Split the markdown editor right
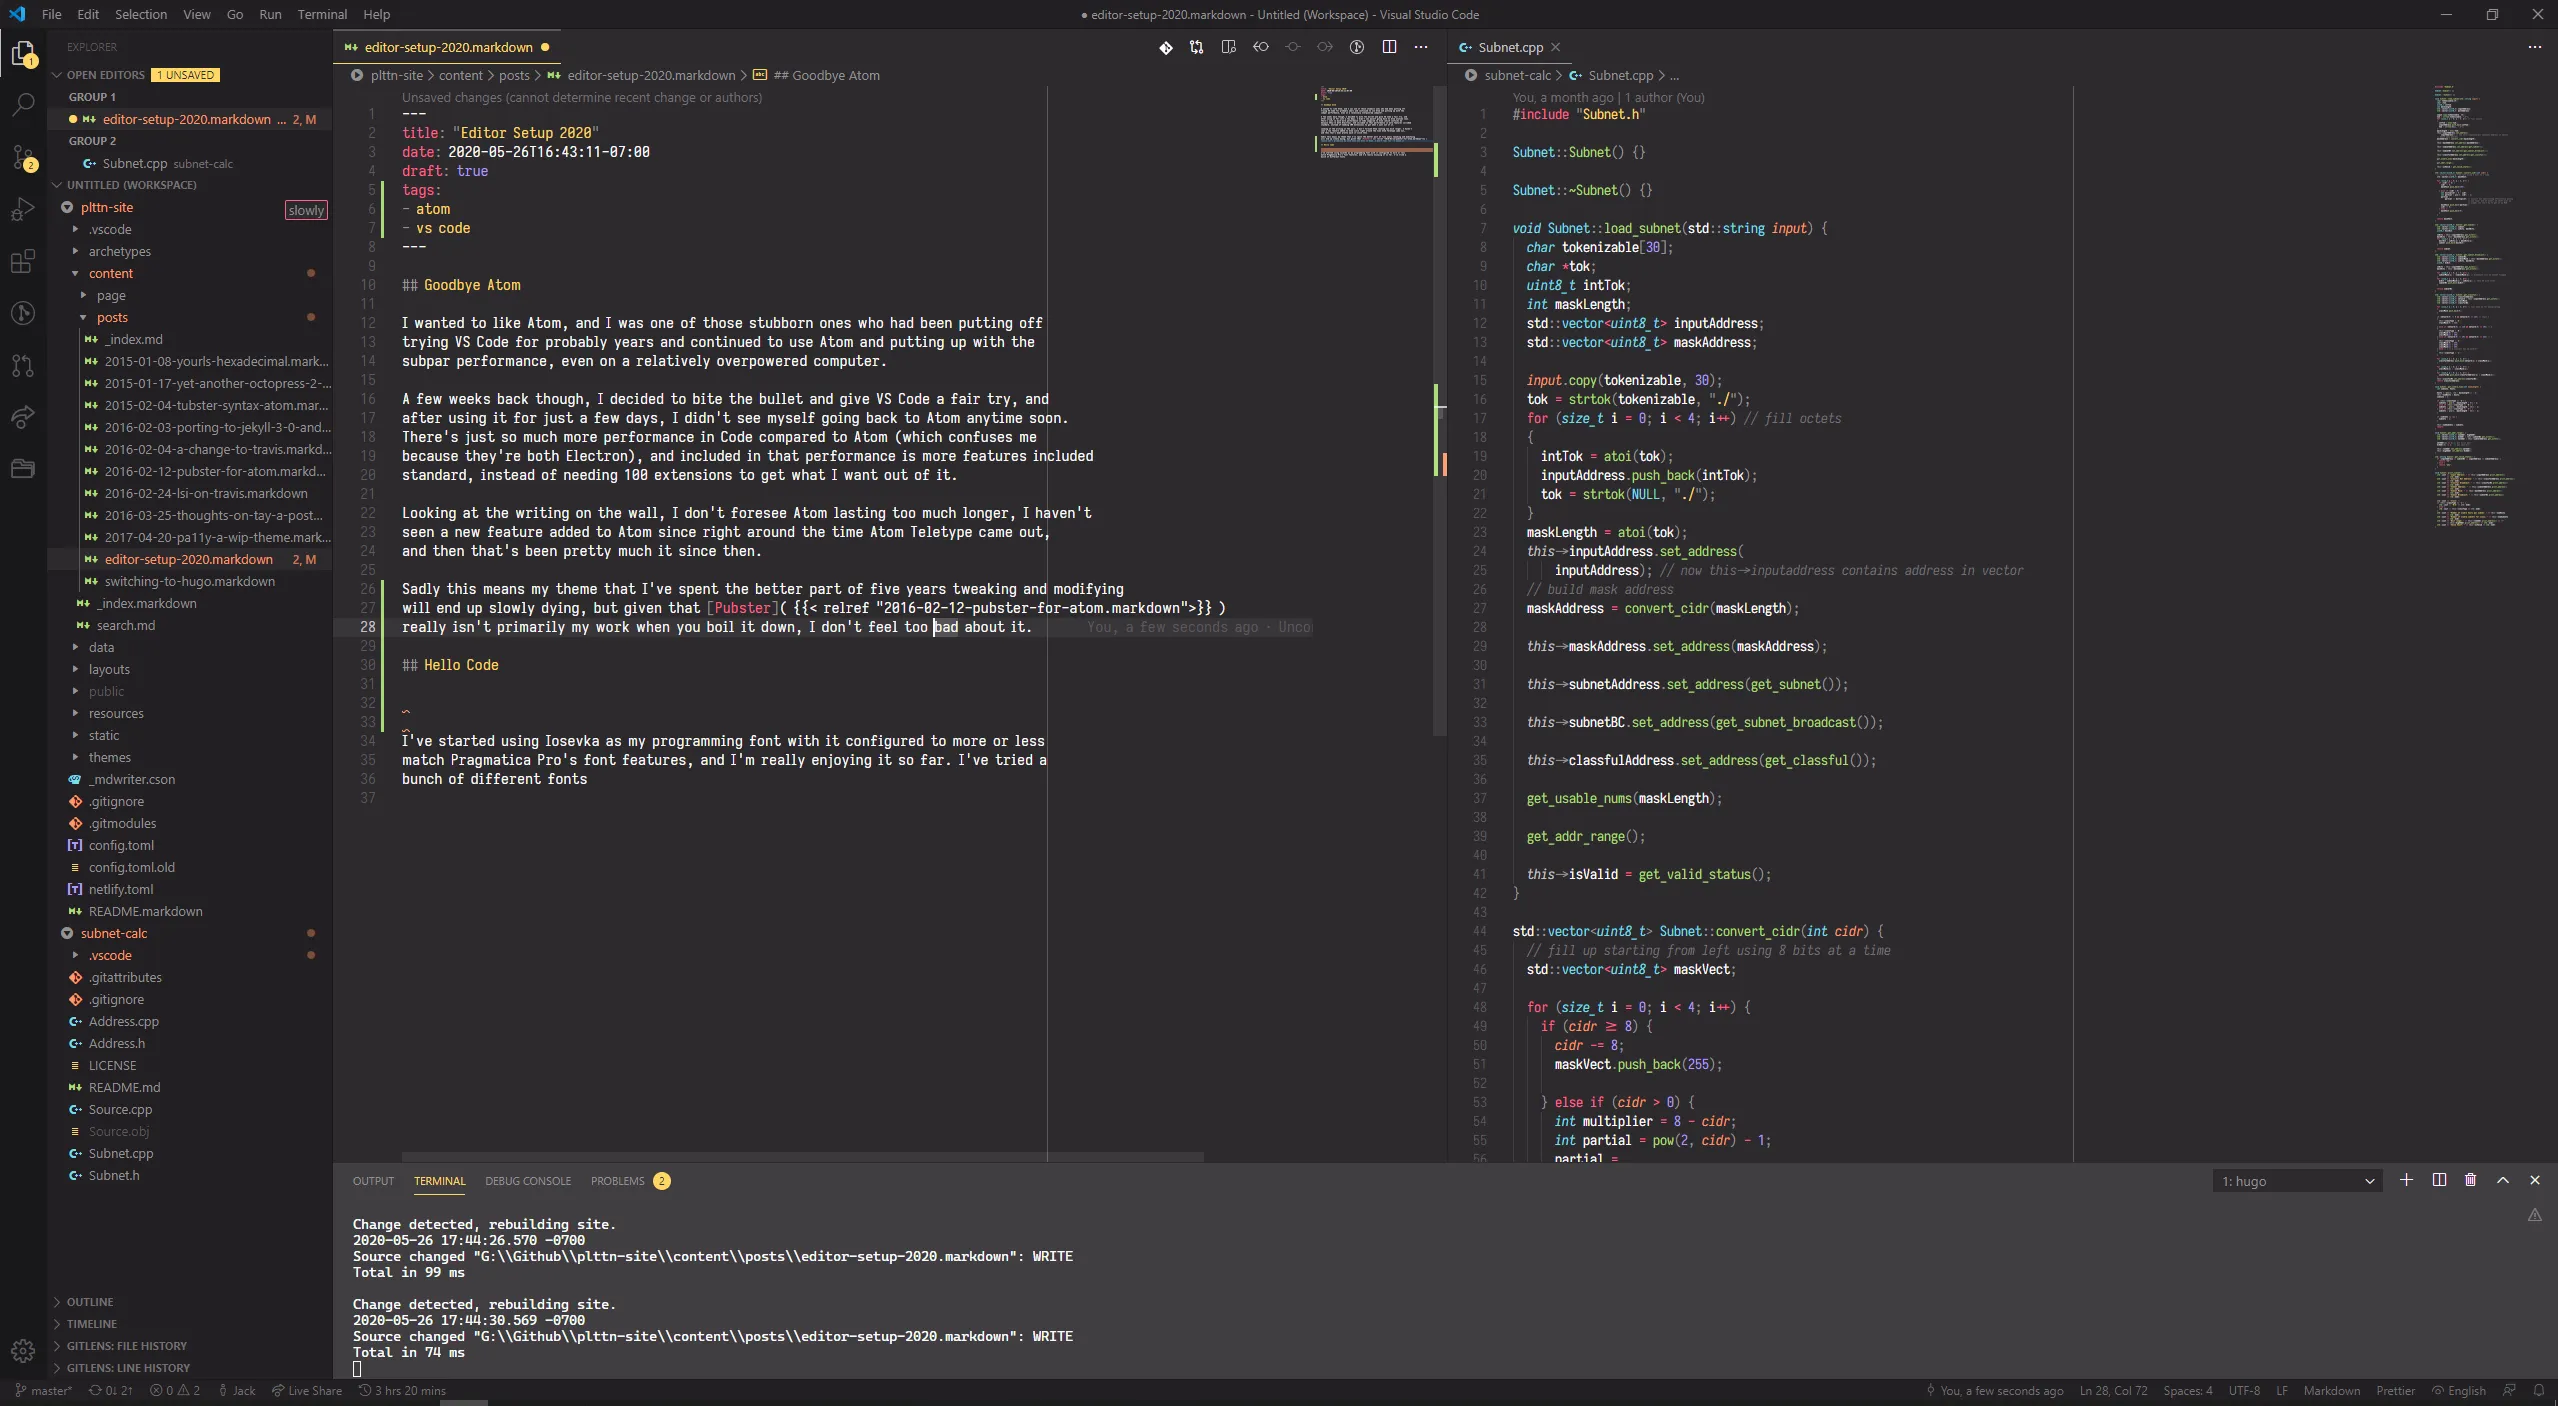Viewport: 2558px width, 1406px height. click(x=1389, y=47)
